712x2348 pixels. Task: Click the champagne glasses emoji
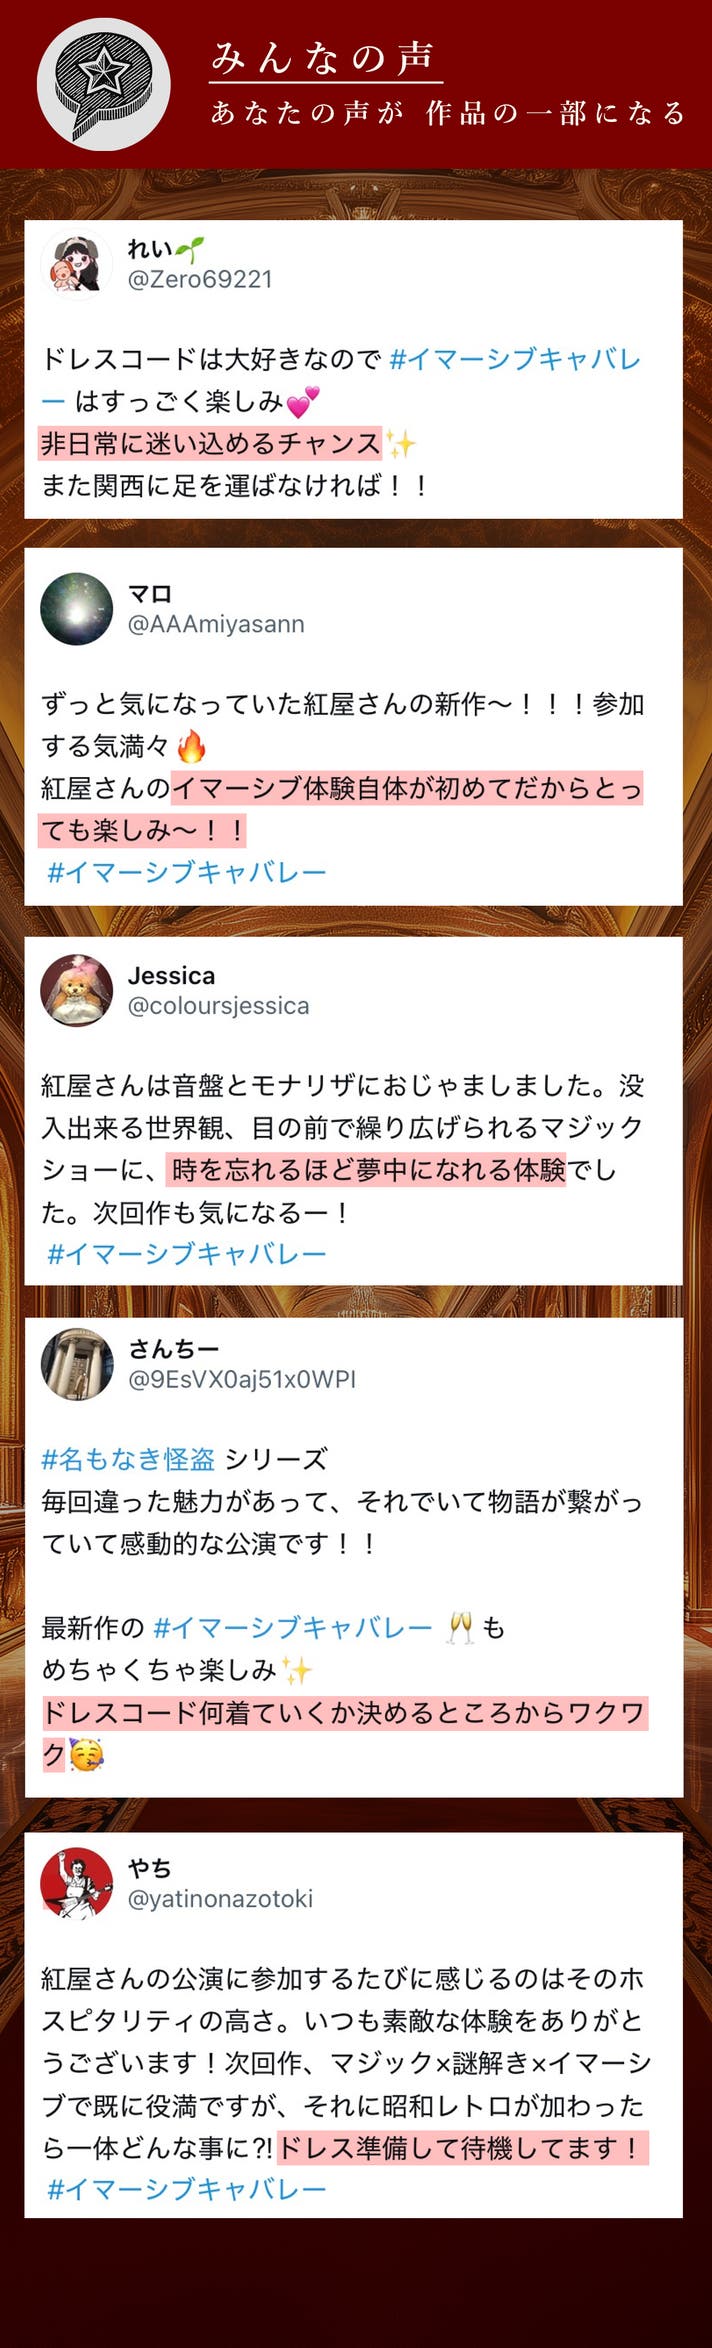(x=460, y=1628)
